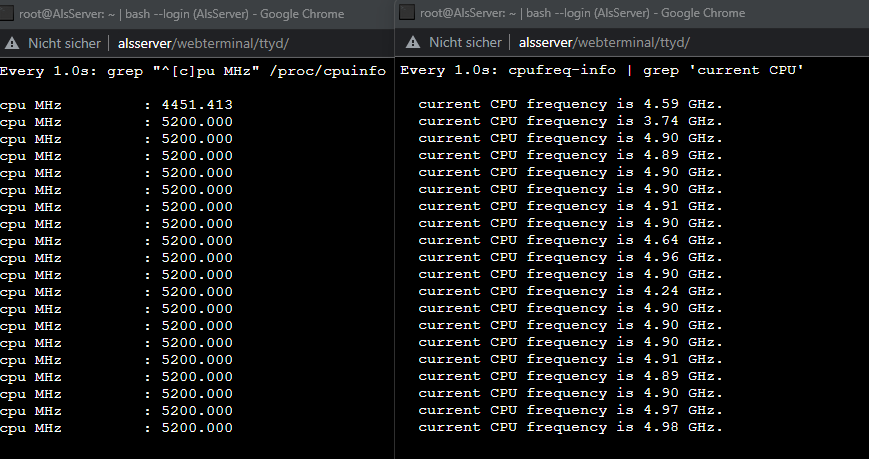Viewport: 869px width, 459px height.
Task: Click the 4.98 GHz frequency line
Action: 571,427
